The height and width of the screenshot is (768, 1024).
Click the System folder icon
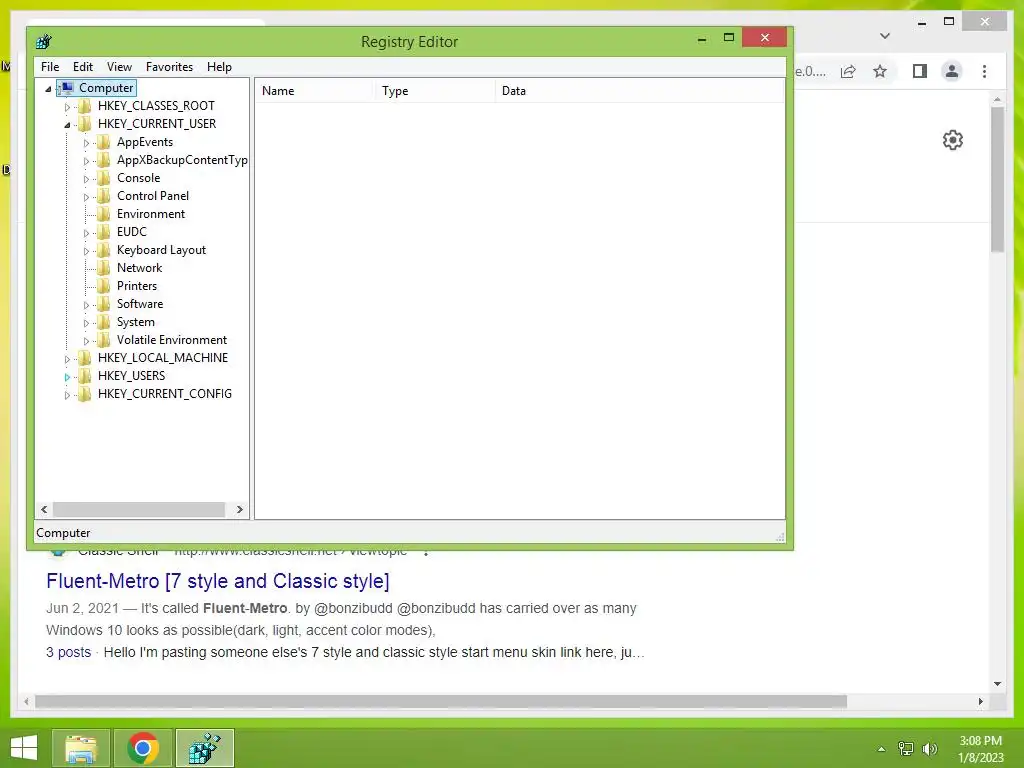tap(103, 322)
